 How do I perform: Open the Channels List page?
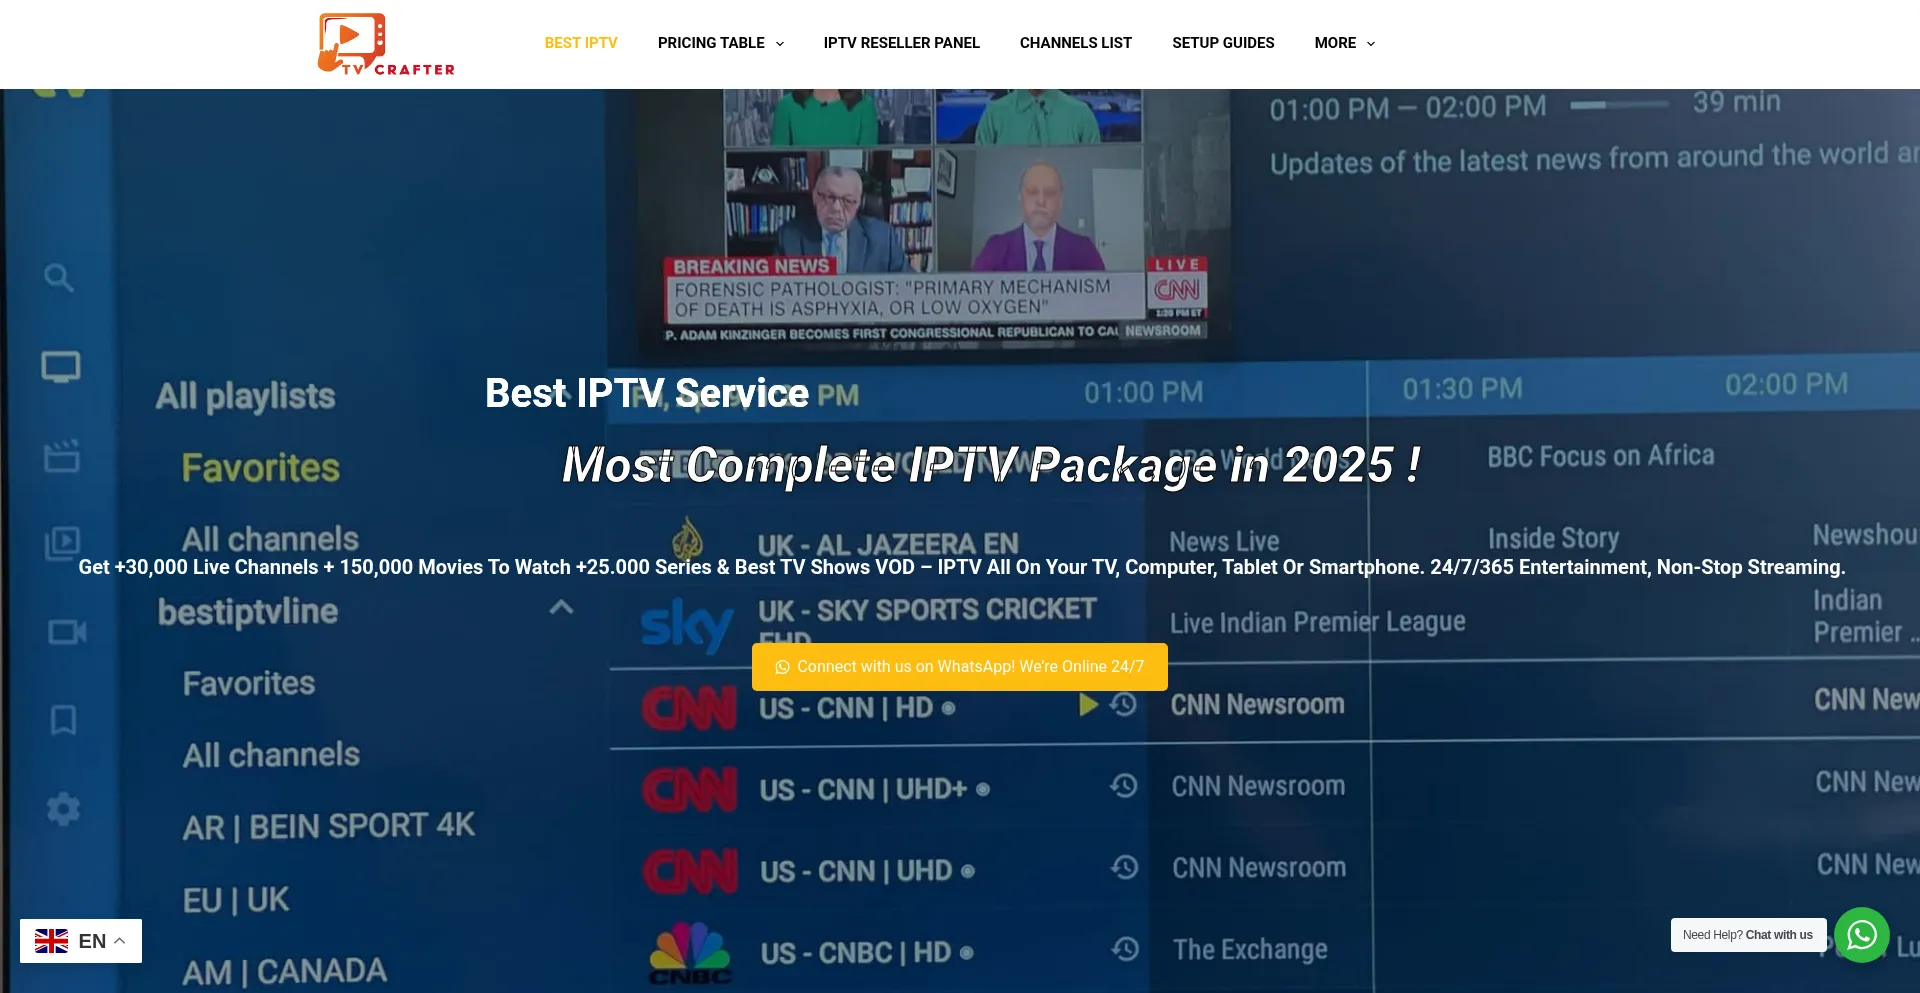(1076, 43)
